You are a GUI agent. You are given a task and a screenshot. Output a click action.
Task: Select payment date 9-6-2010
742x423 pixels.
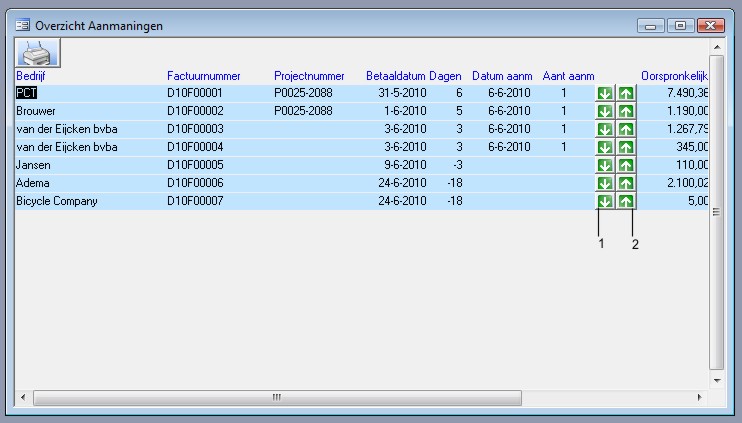coord(406,165)
